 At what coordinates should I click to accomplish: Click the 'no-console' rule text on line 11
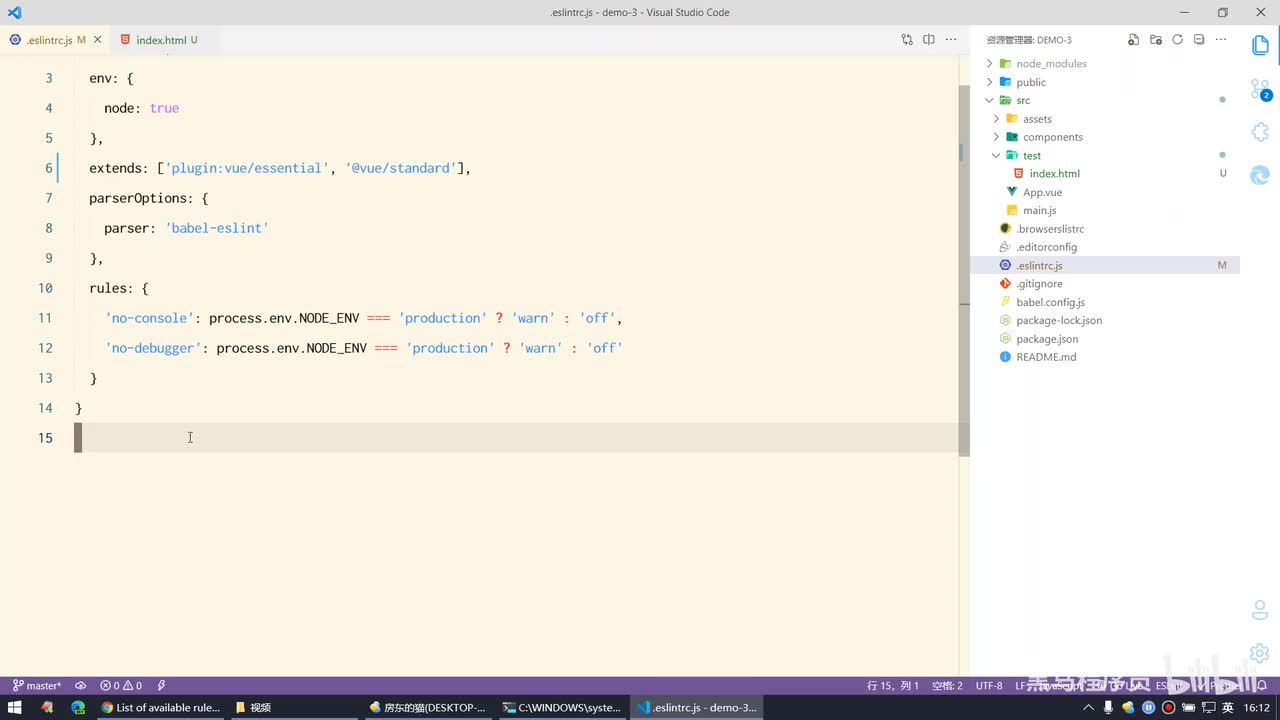[x=149, y=318]
